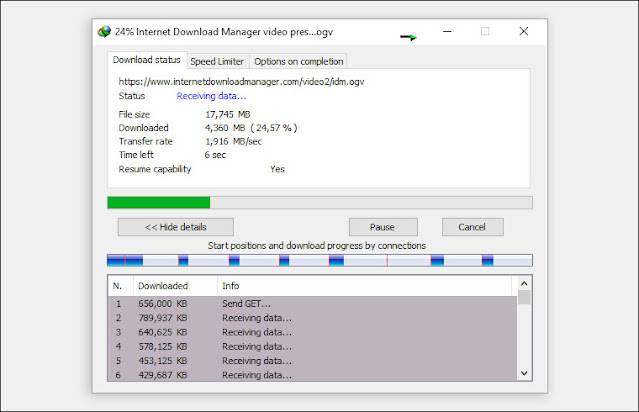Open the Speed Limiter tab

217,62
